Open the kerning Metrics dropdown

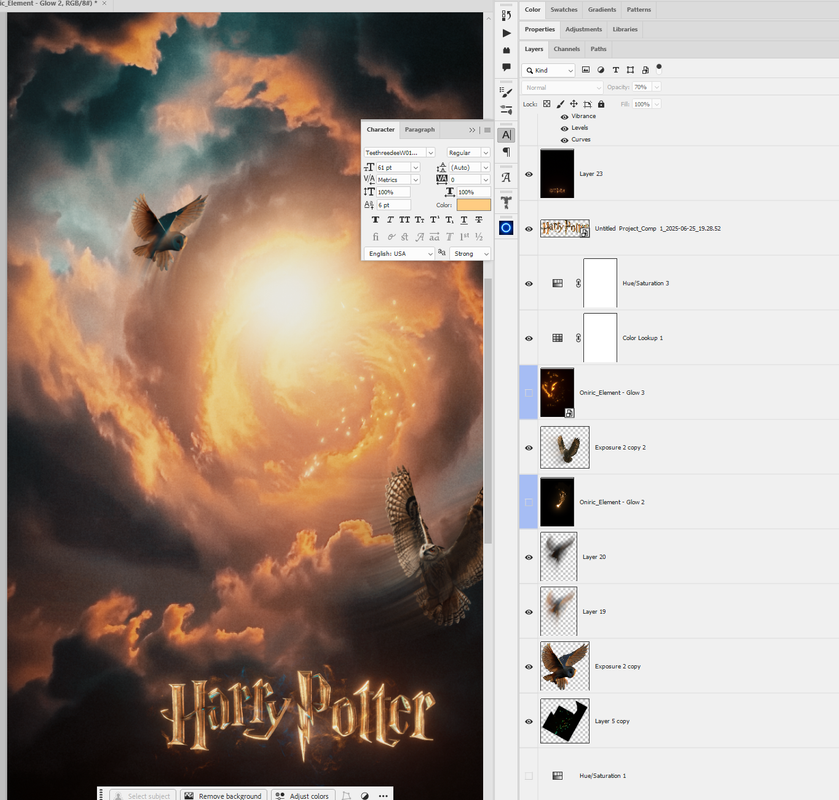415,180
